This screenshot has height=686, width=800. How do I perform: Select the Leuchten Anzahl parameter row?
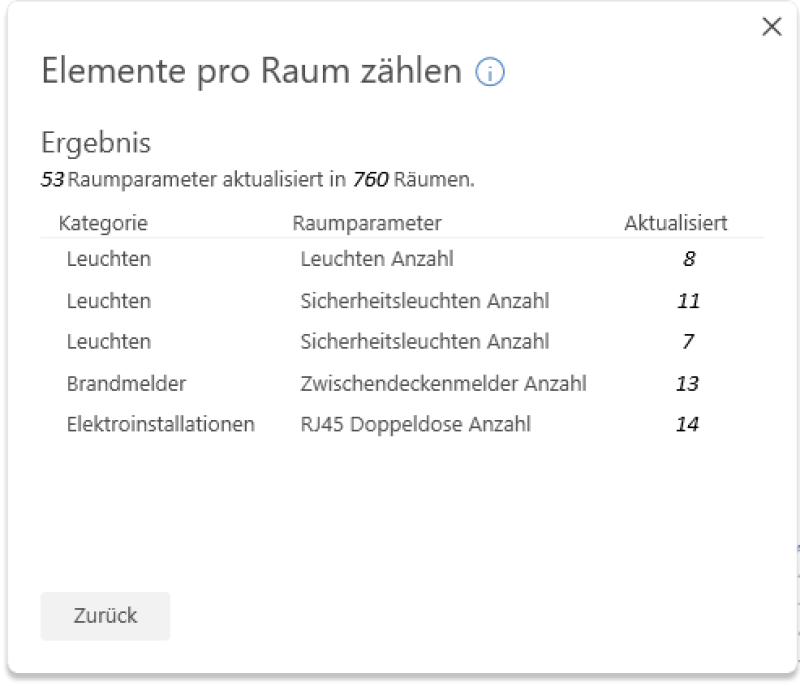coord(376,259)
